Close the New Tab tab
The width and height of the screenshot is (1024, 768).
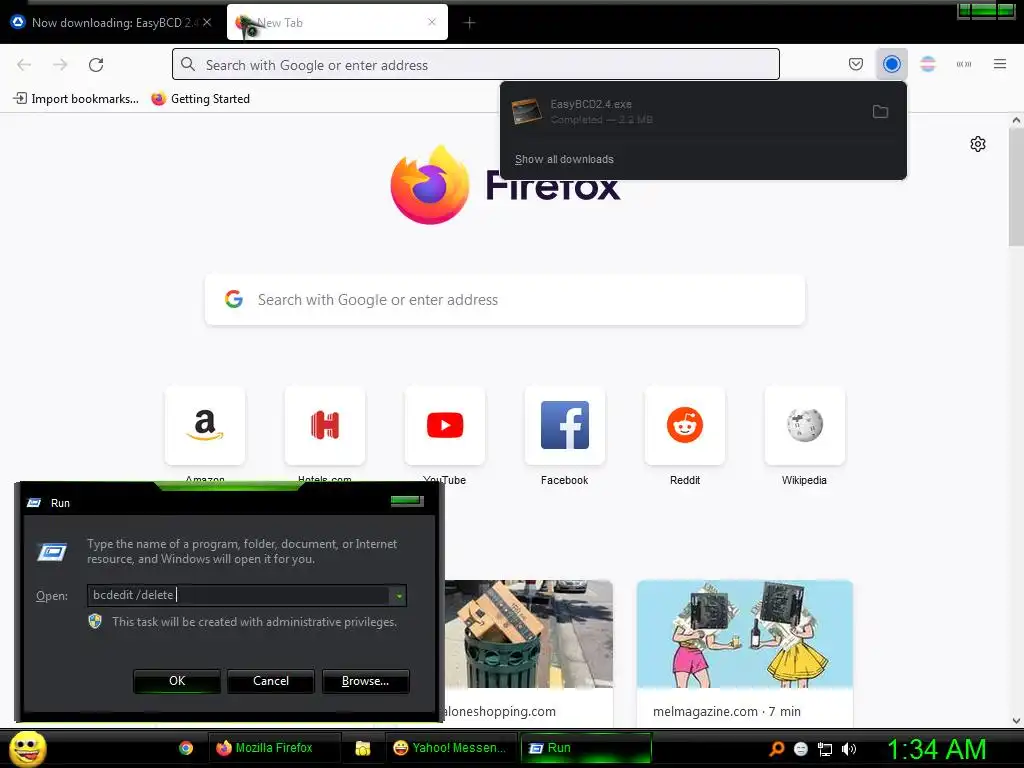(432, 22)
